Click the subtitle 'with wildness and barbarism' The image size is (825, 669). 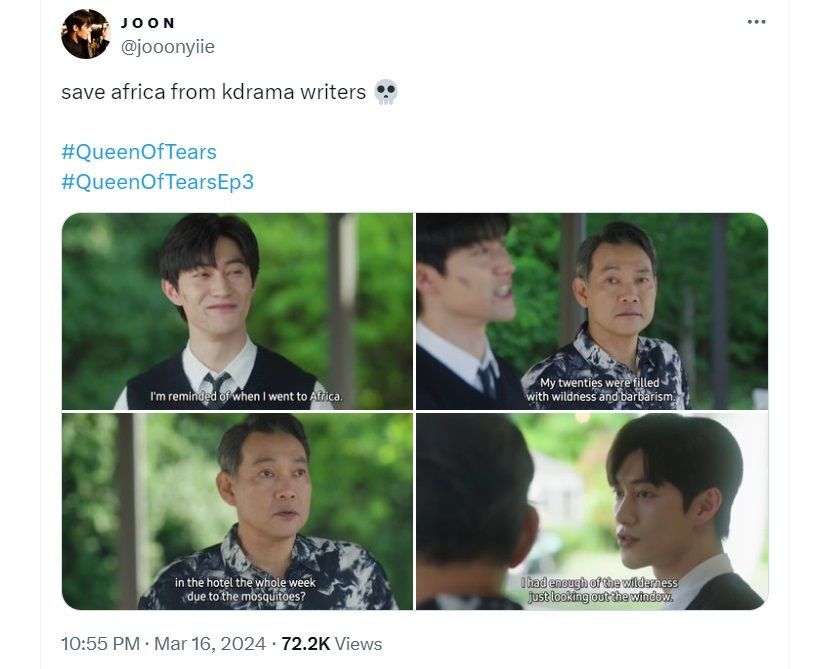pyautogui.click(x=600, y=397)
